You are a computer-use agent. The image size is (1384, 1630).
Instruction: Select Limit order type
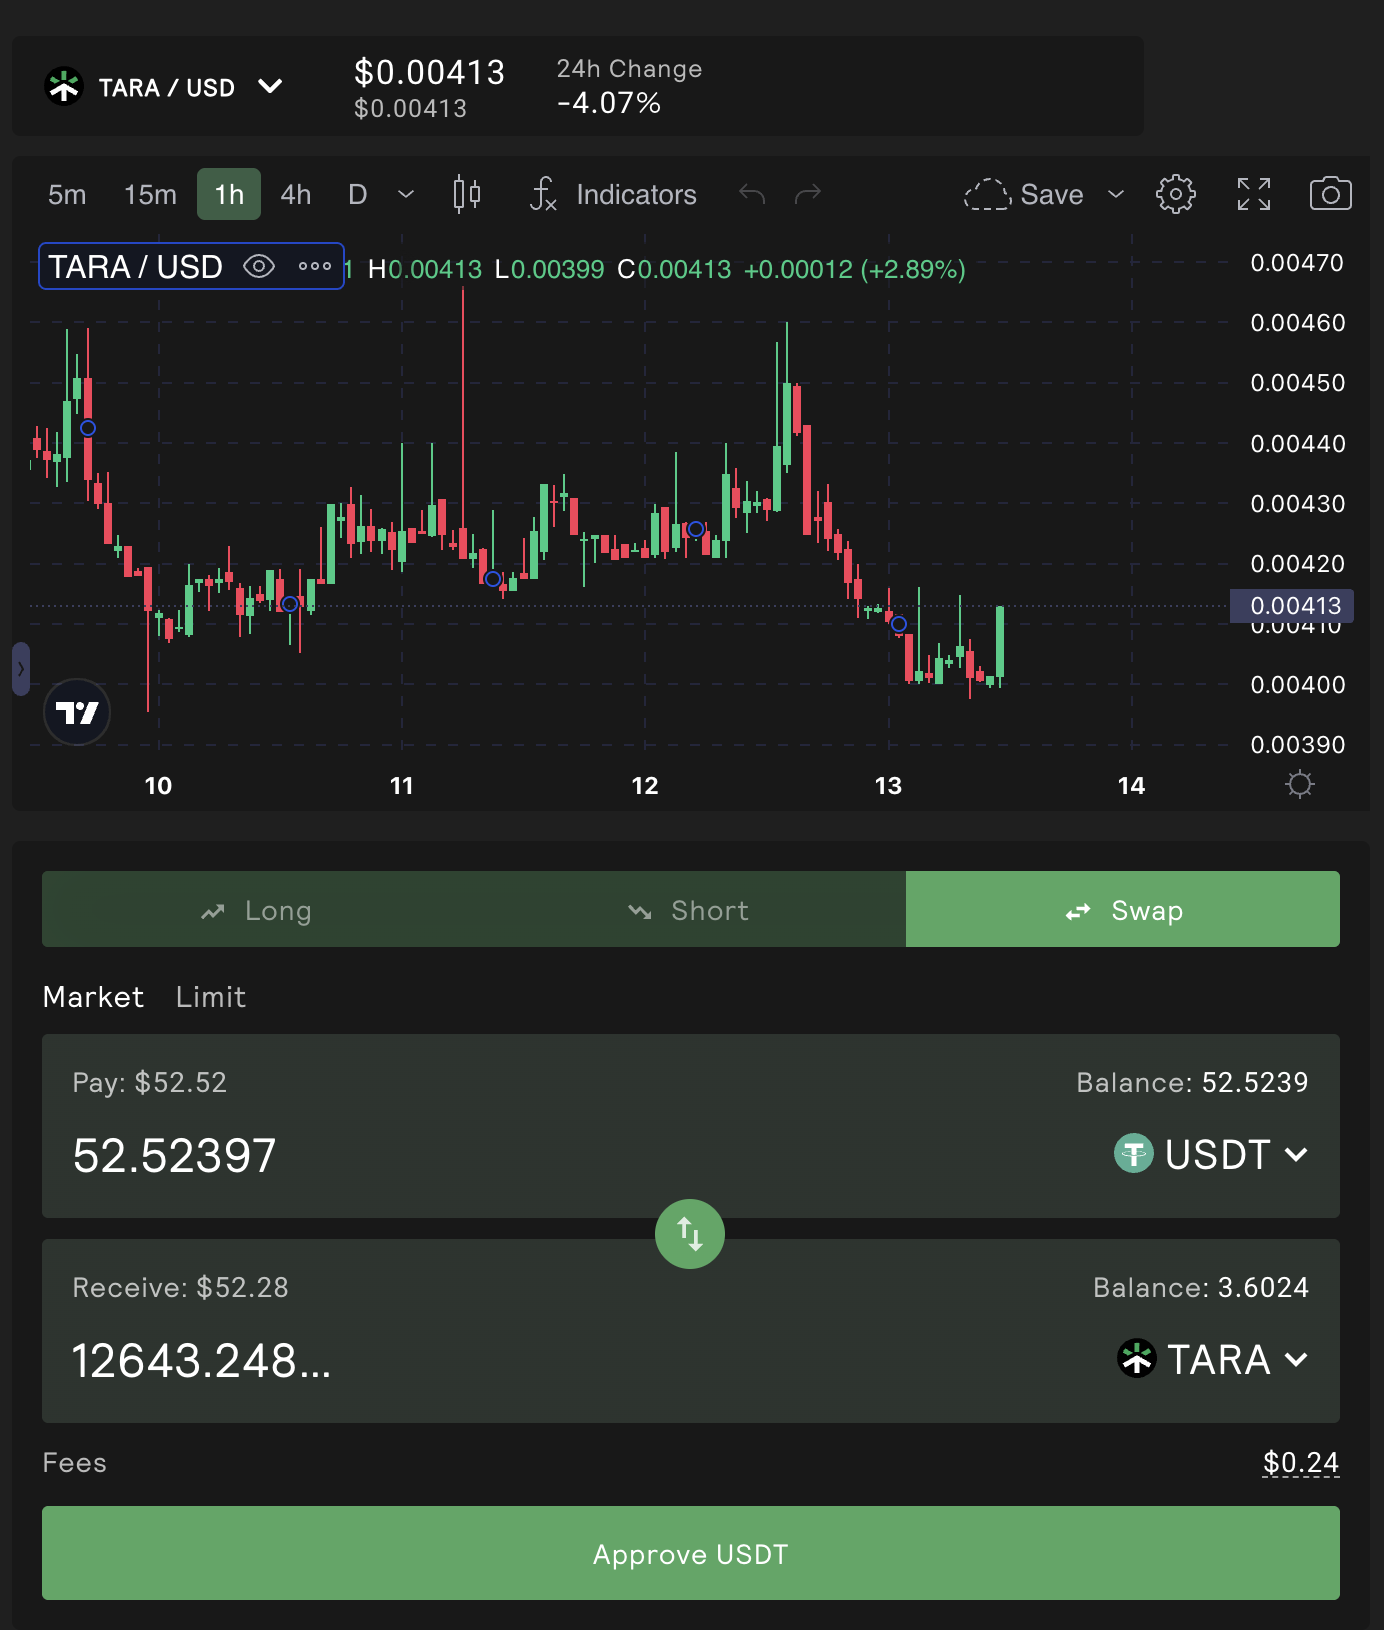pos(211,997)
